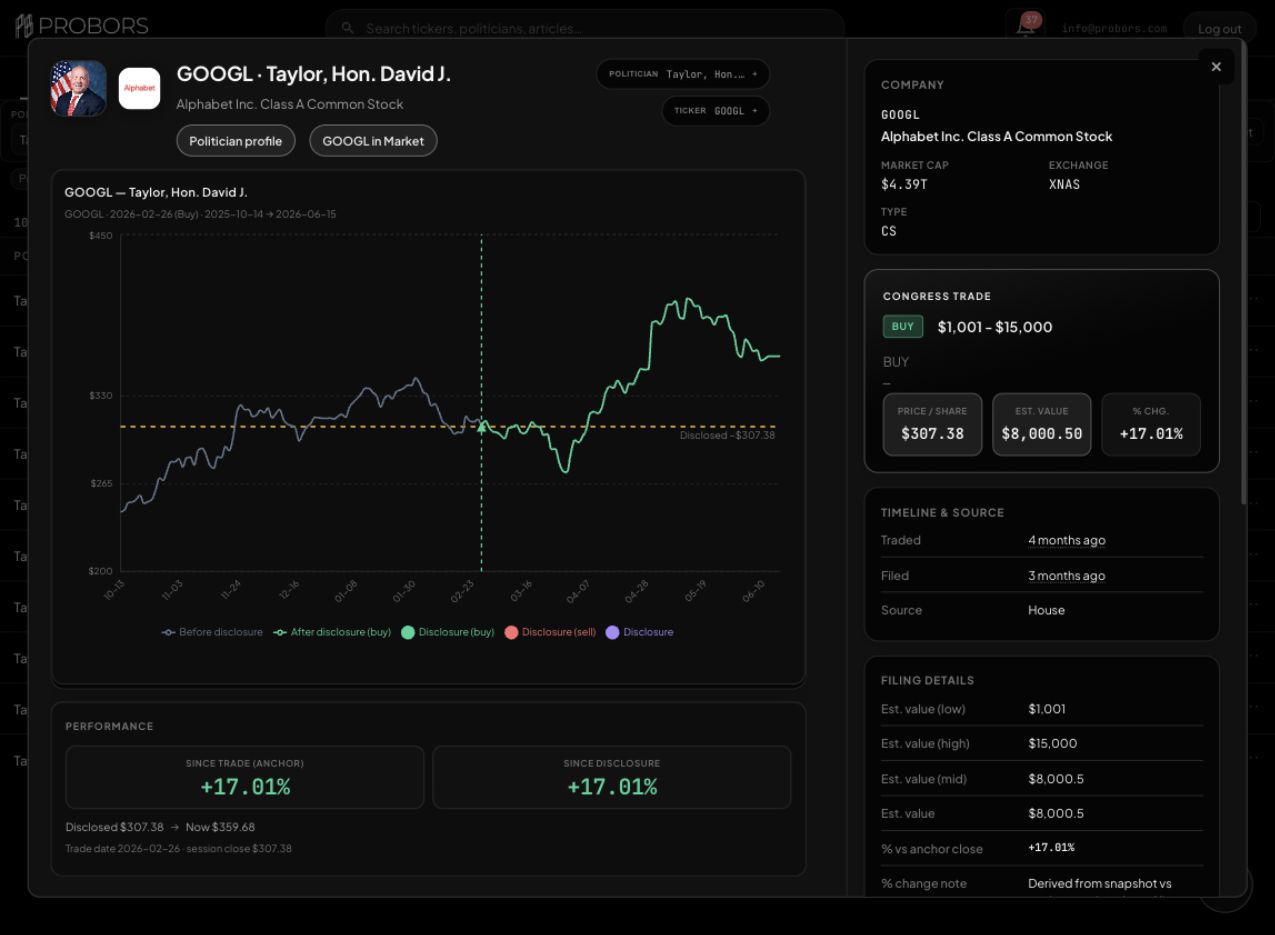Toggle Before disclosure legend series

(x=213, y=632)
